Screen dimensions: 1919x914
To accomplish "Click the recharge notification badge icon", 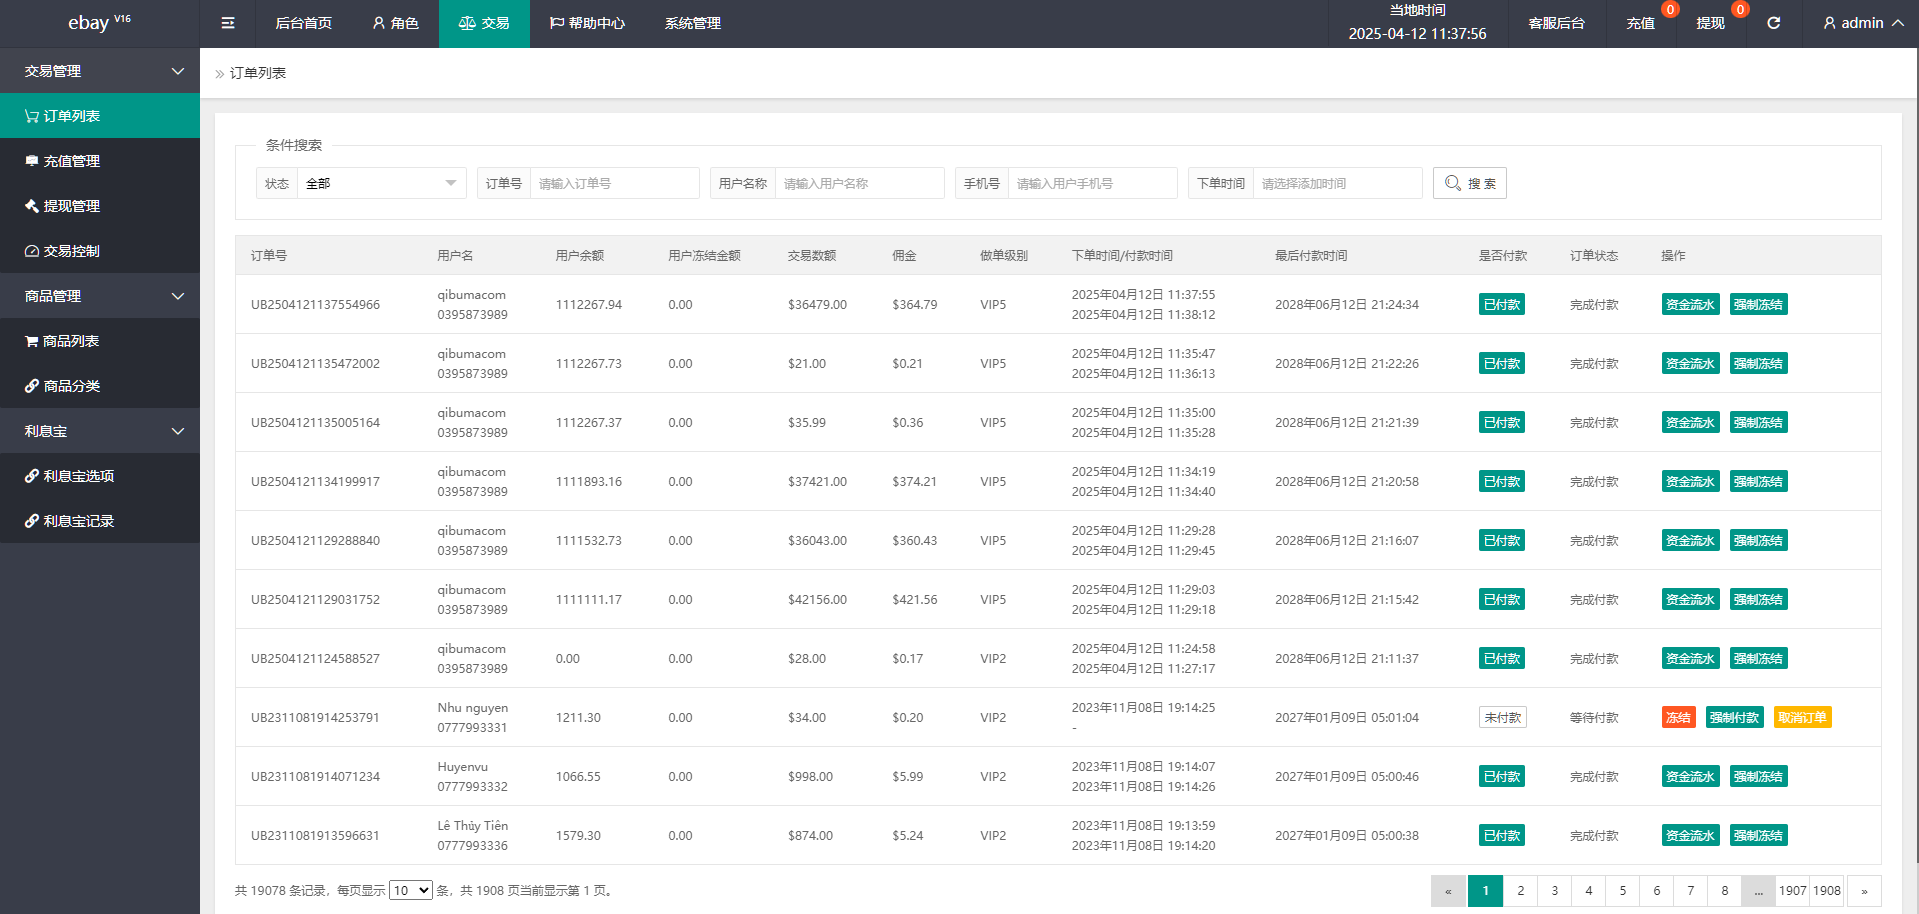I will (1669, 10).
